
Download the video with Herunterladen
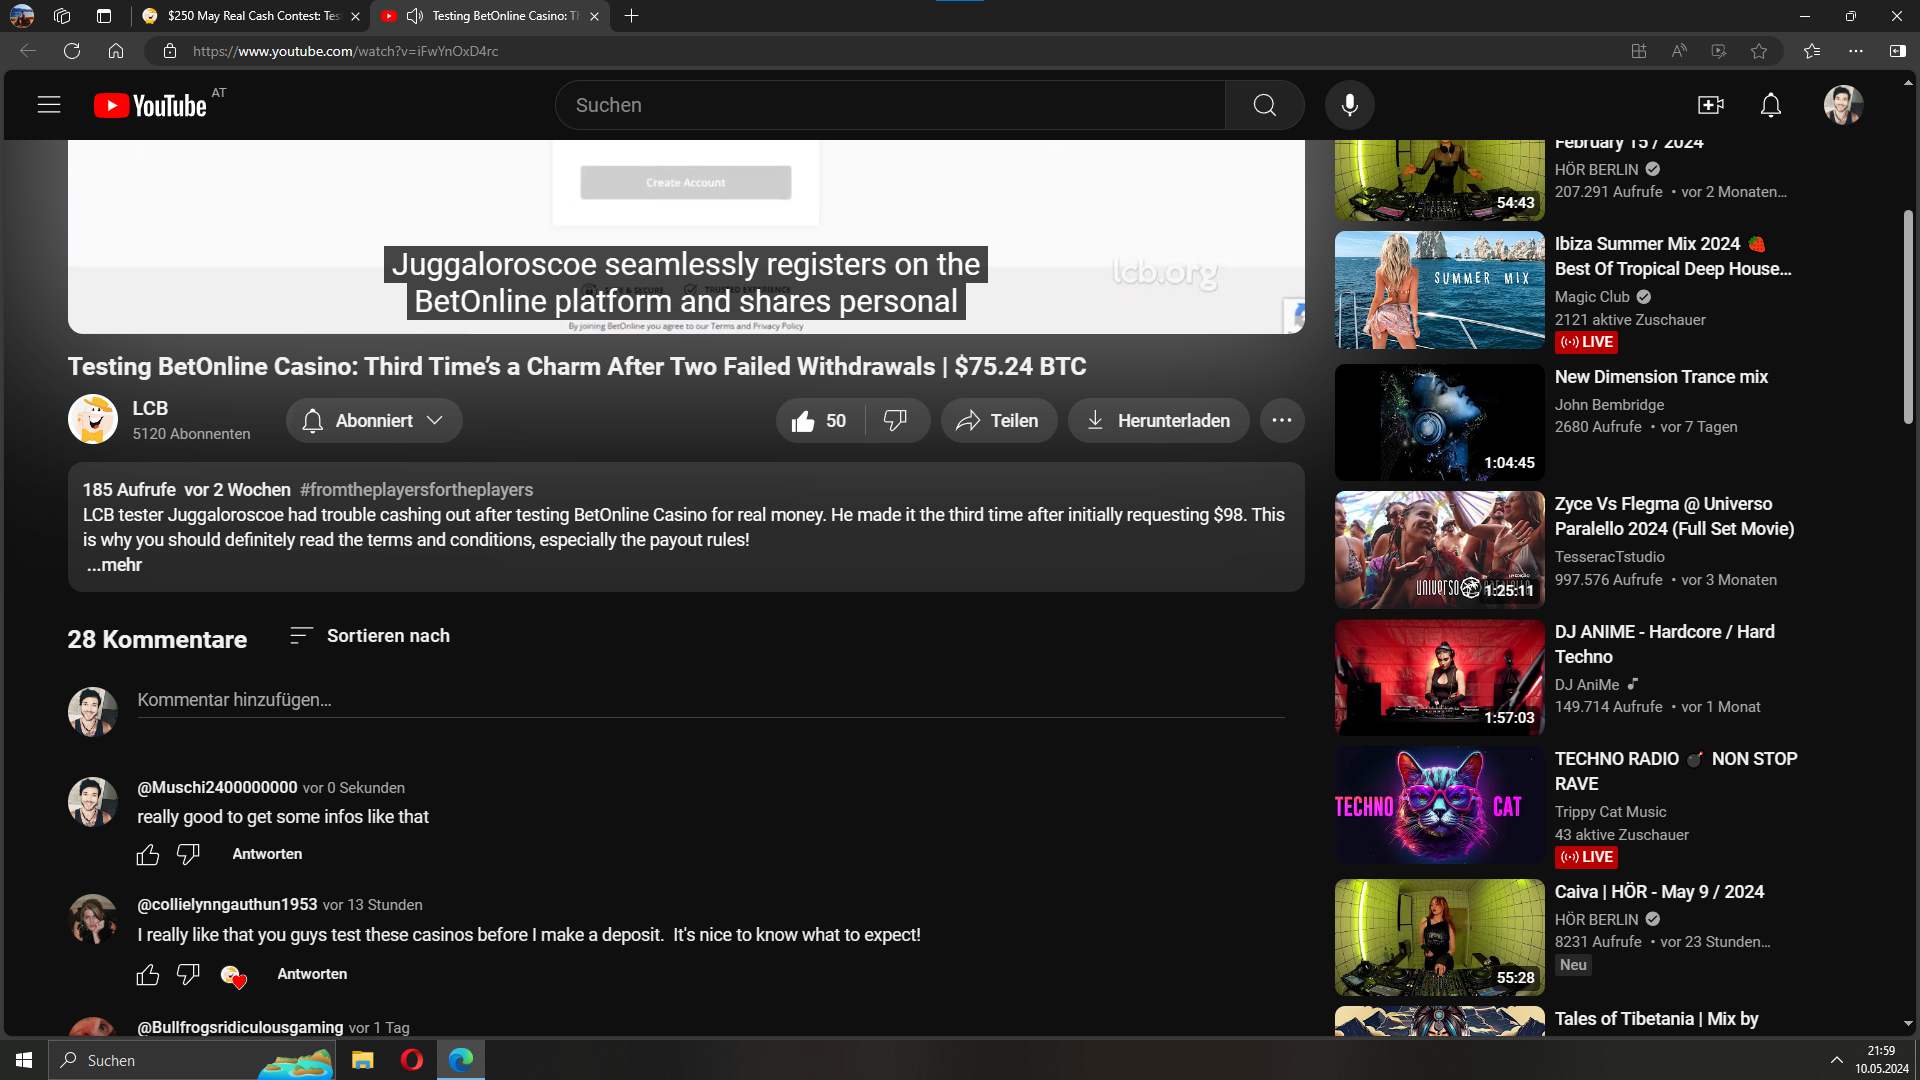click(x=1159, y=421)
